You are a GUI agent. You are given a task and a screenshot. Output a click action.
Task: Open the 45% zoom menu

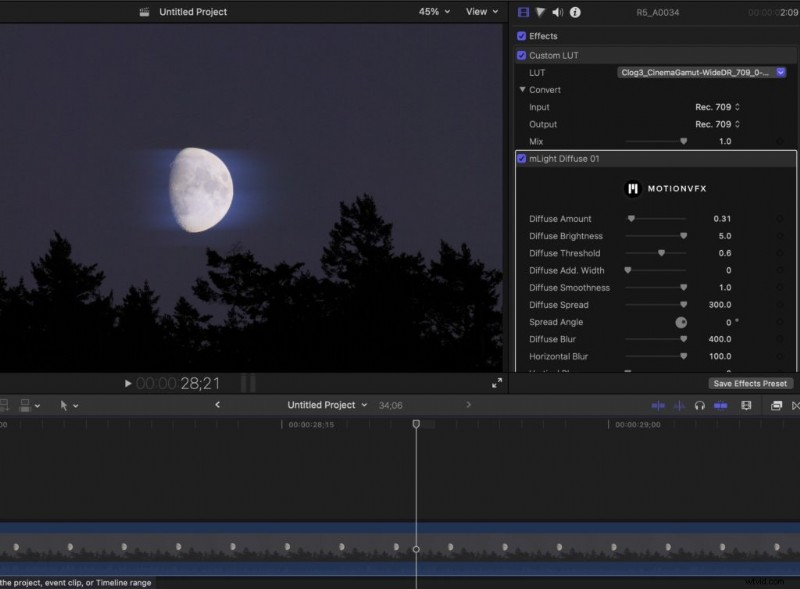(431, 12)
